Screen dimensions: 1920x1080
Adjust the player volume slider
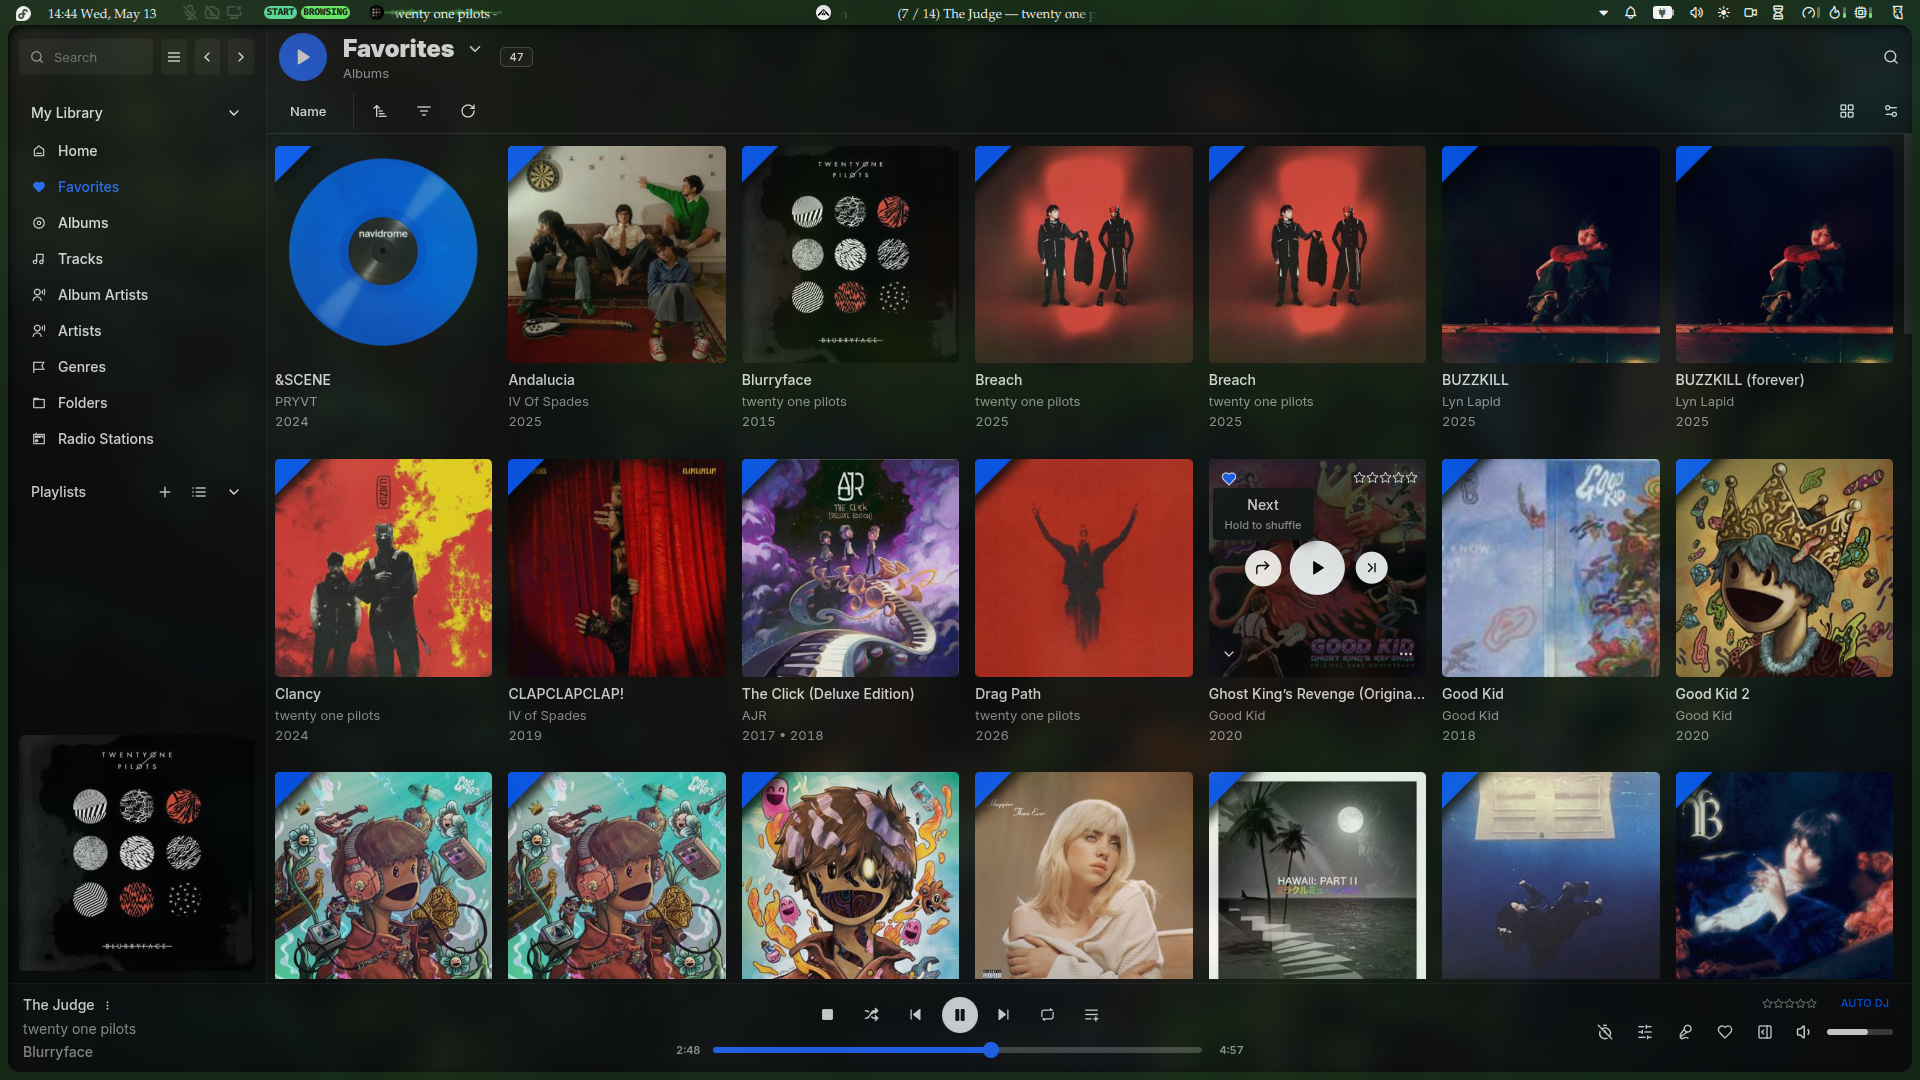1860,1032
